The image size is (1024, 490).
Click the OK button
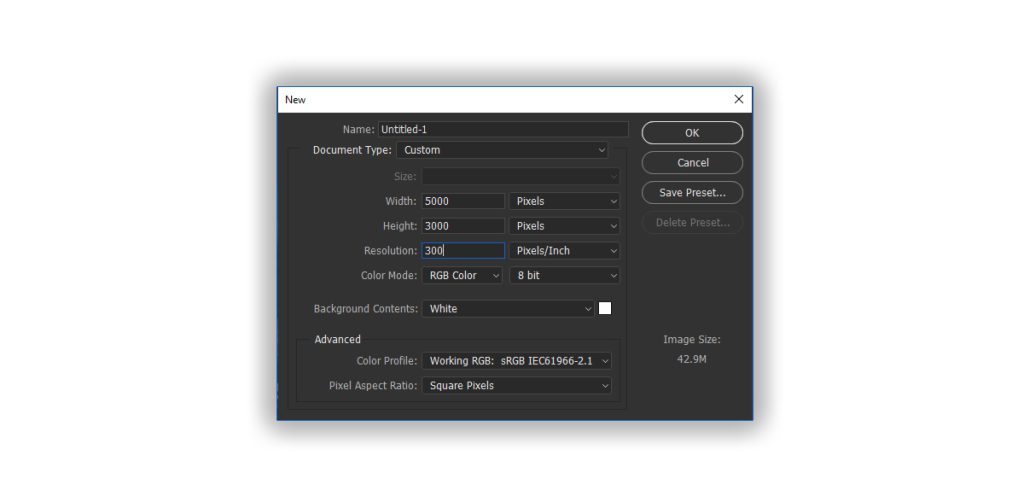click(692, 133)
